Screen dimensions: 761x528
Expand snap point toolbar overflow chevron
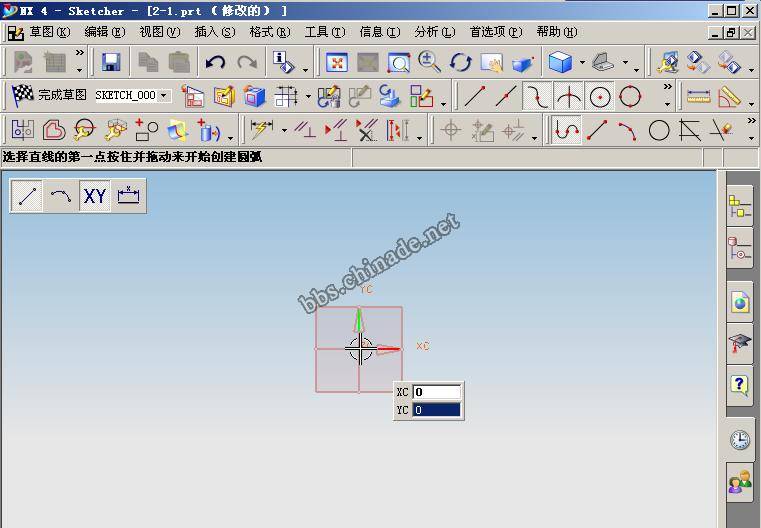(x=668, y=86)
